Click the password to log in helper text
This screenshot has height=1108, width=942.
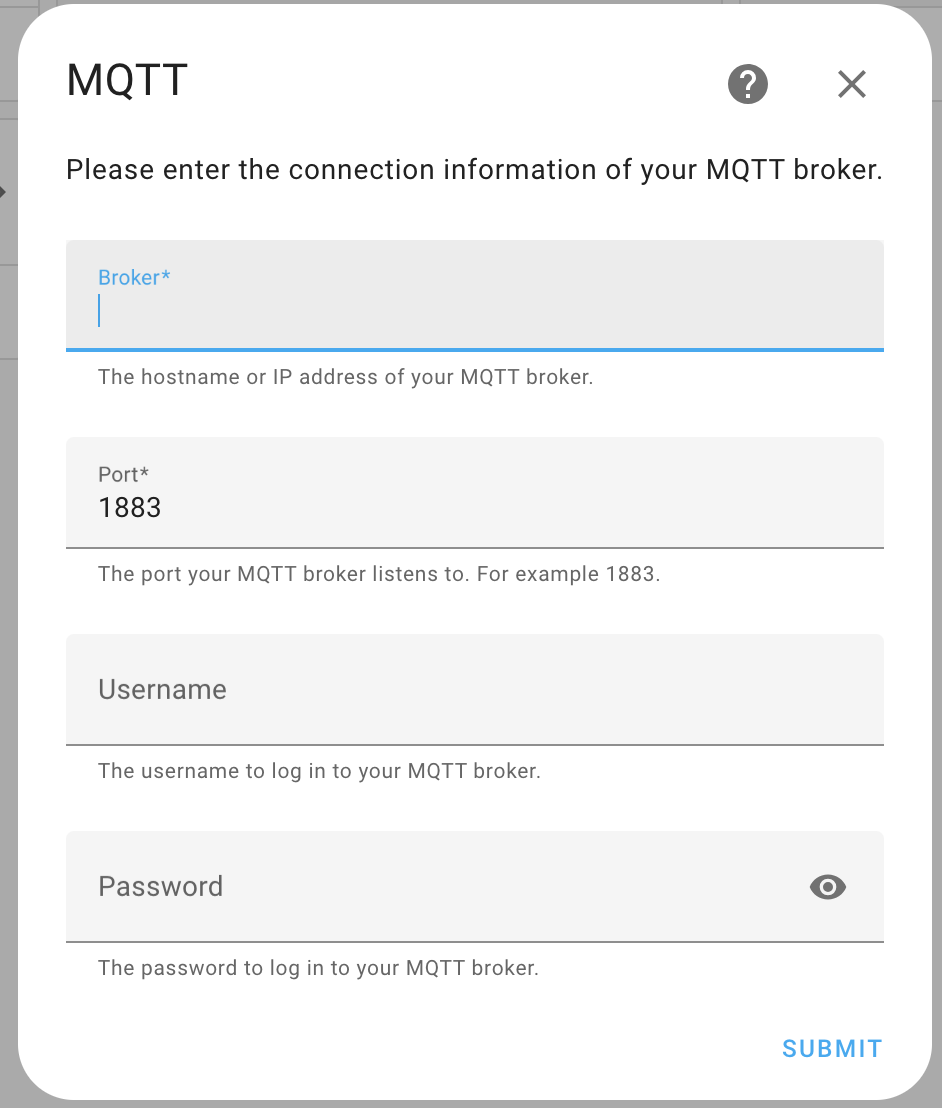click(x=319, y=967)
